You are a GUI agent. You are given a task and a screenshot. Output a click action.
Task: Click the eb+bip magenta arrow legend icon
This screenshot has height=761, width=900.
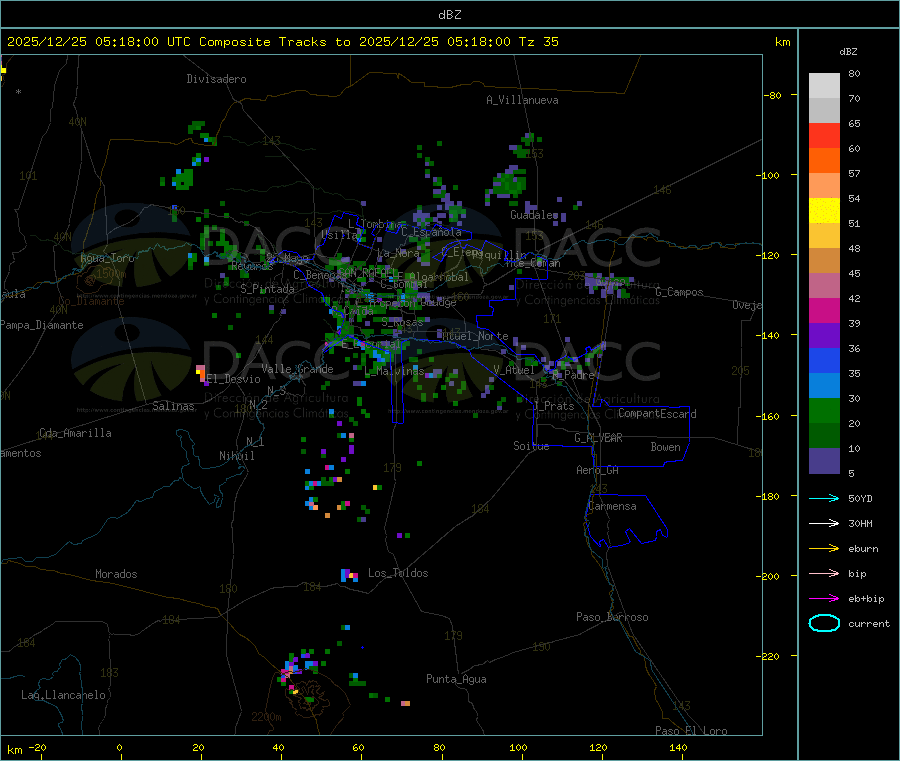pyautogui.click(x=824, y=598)
